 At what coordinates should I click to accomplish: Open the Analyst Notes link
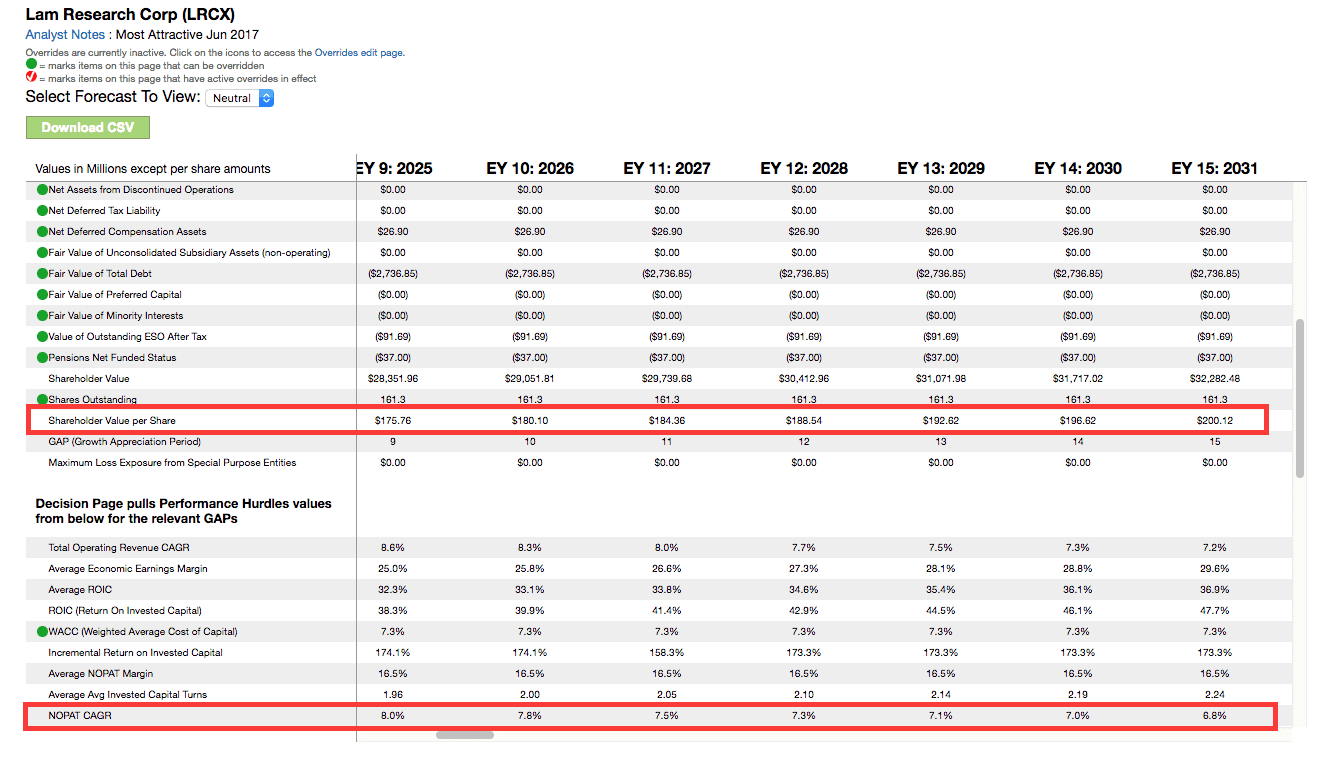click(x=65, y=34)
